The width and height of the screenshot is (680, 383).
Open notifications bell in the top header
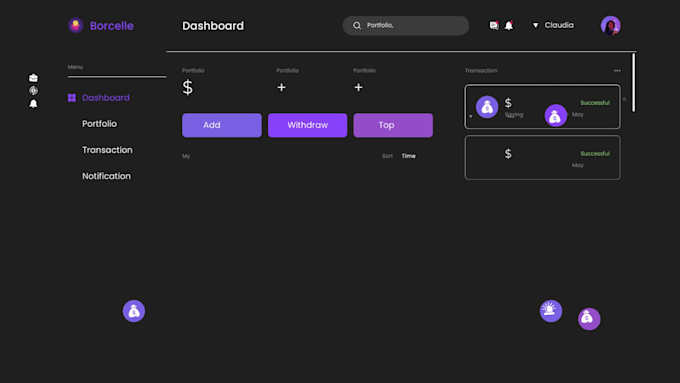[509, 26]
